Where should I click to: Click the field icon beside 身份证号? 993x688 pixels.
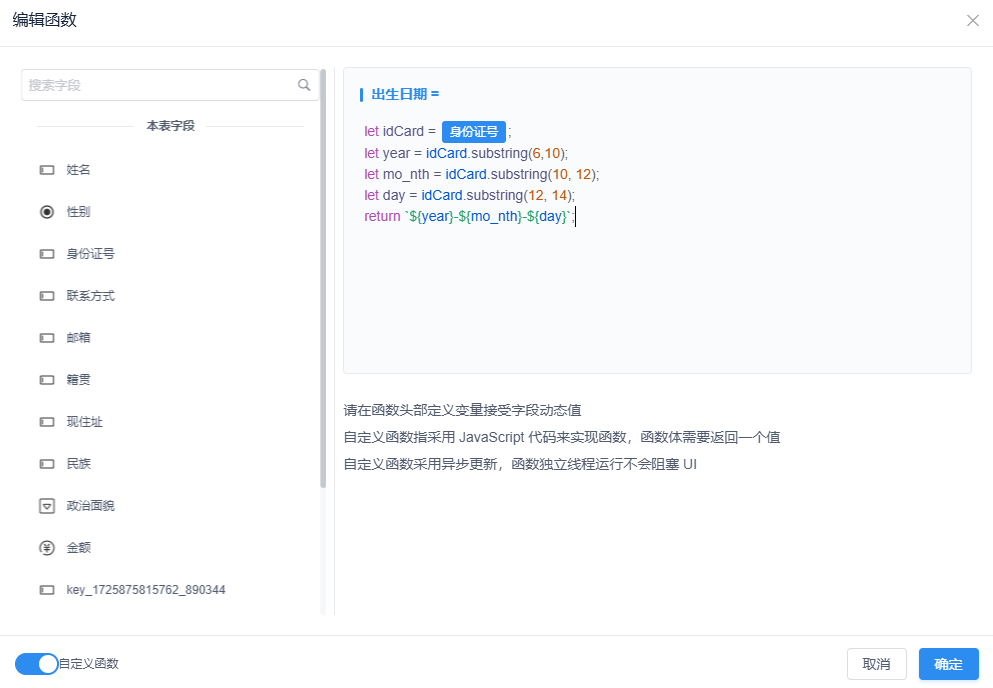(46, 254)
